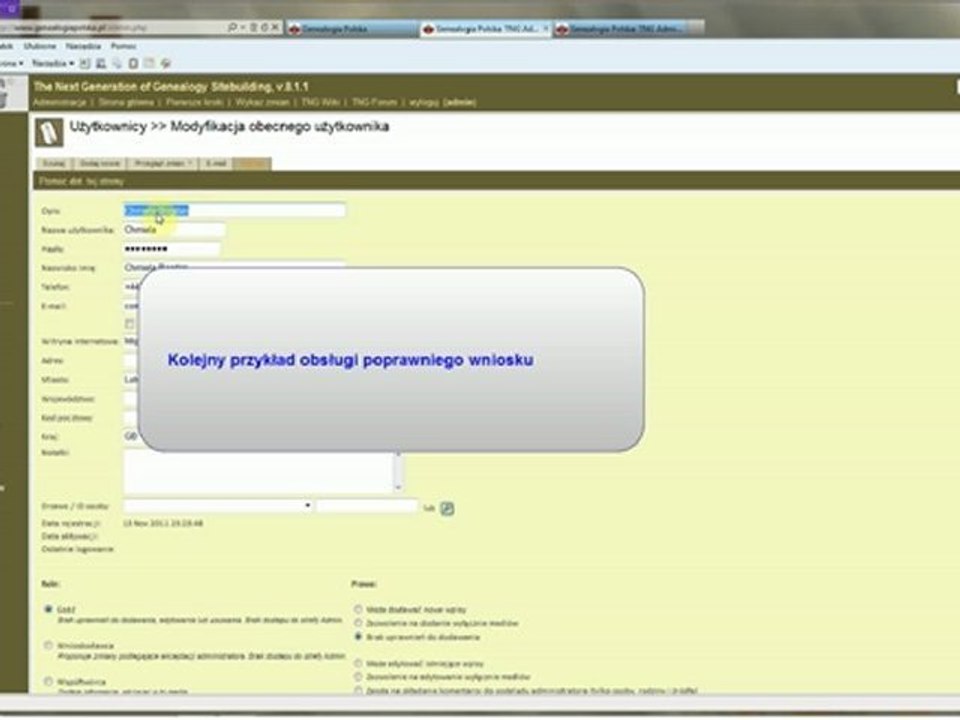Screen dimensions: 960x720
Task: Open the Ulubione browser menu
Action: point(40,46)
